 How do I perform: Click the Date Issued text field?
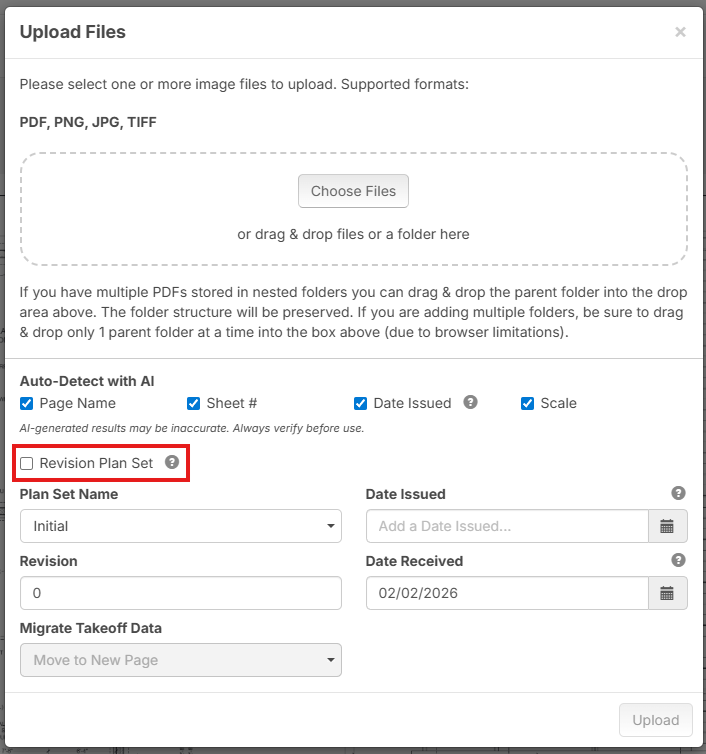[507, 526]
